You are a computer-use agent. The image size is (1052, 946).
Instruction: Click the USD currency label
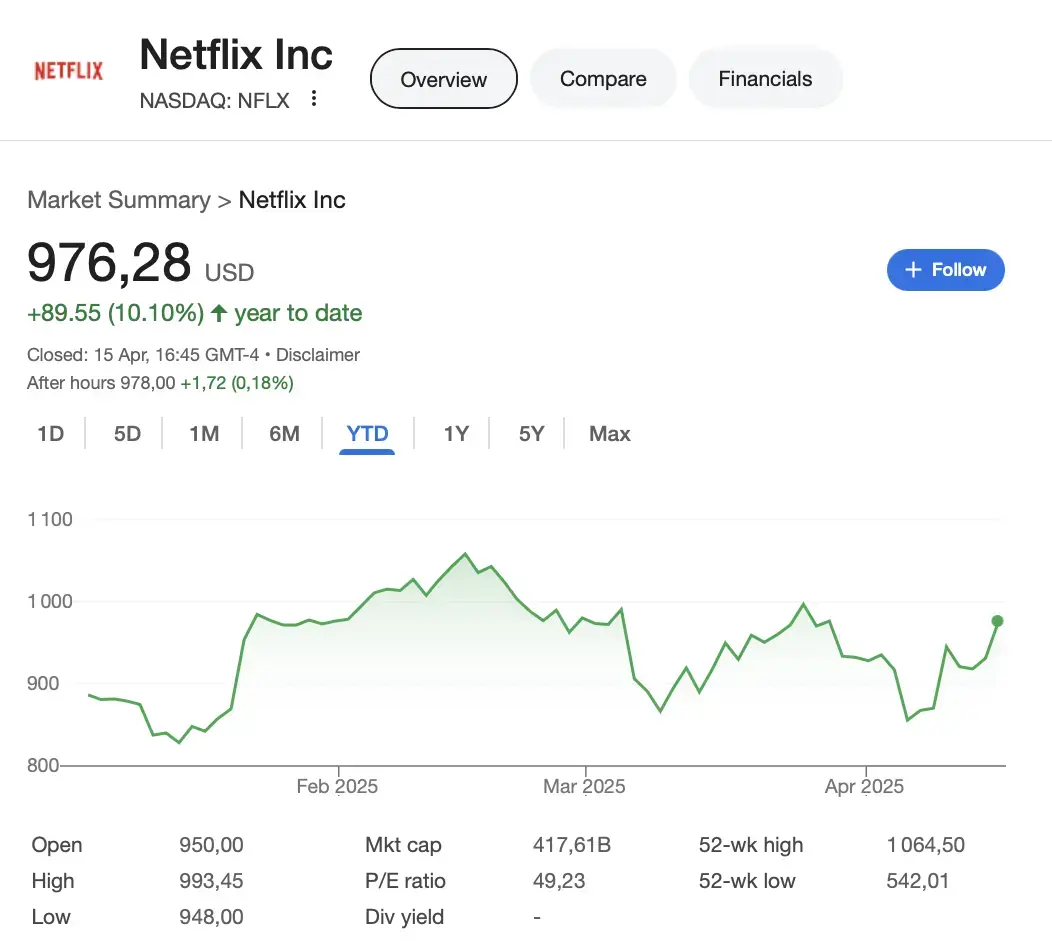point(229,272)
